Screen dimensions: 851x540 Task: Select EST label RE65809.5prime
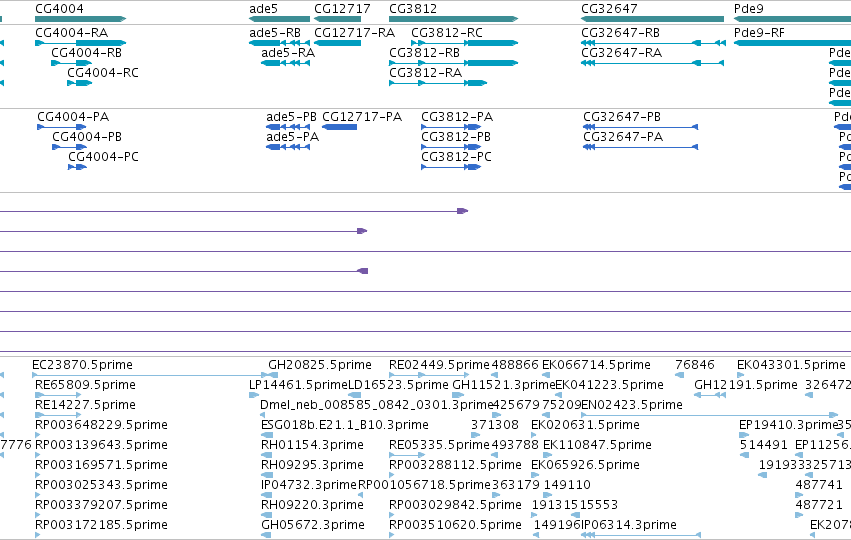[85, 385]
